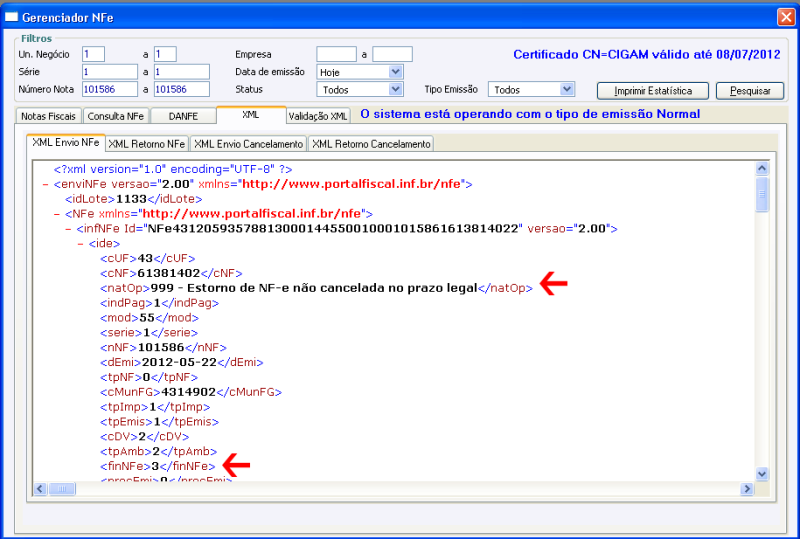Open the Data de emissão dropdown
The height and width of the screenshot is (539, 800).
pyautogui.click(x=395, y=72)
